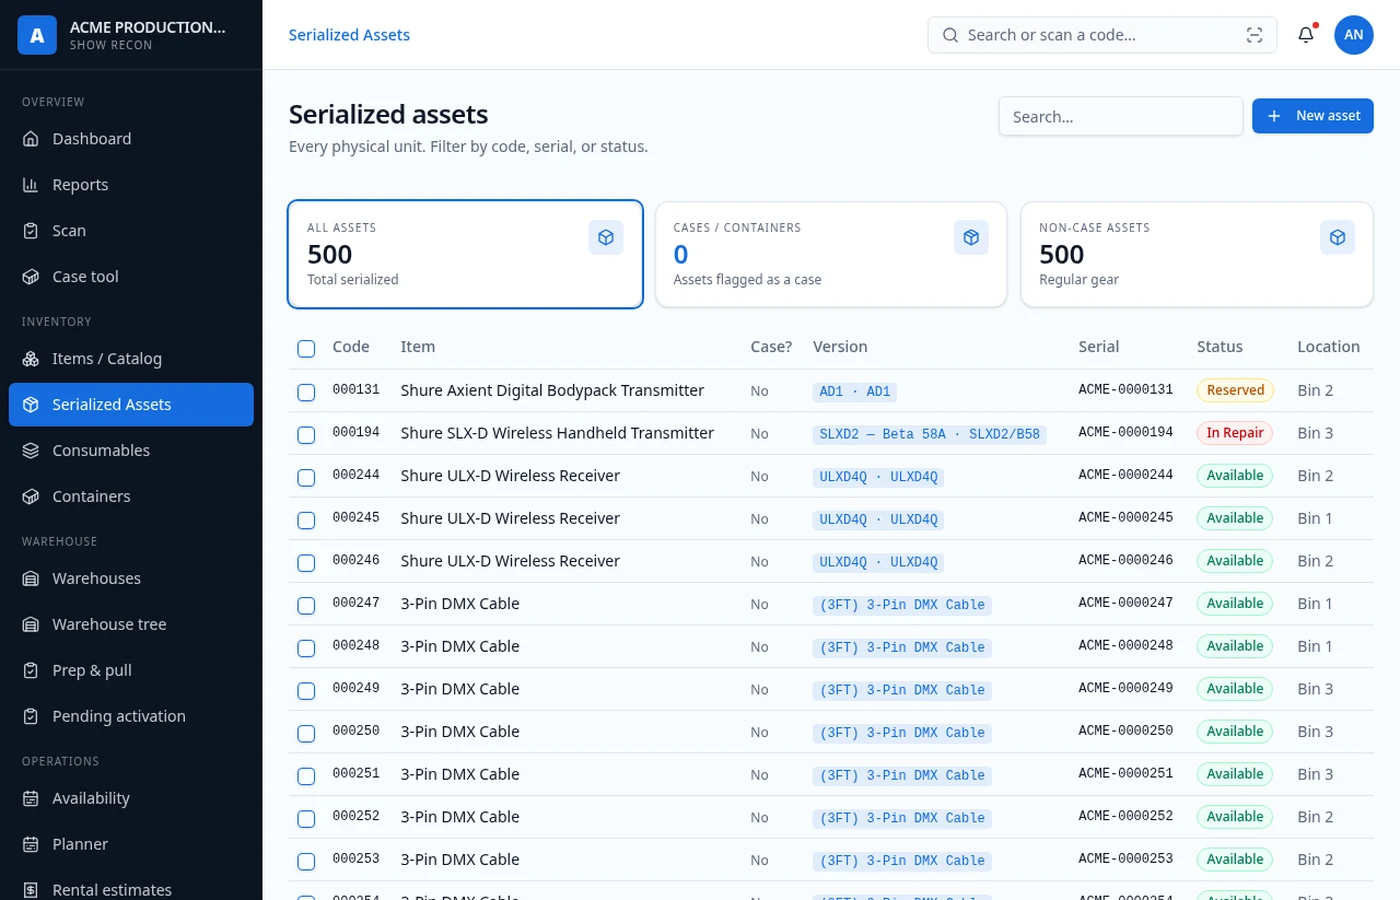Open Dashboard from the sidebar
This screenshot has height=900, width=1400.
(131, 139)
